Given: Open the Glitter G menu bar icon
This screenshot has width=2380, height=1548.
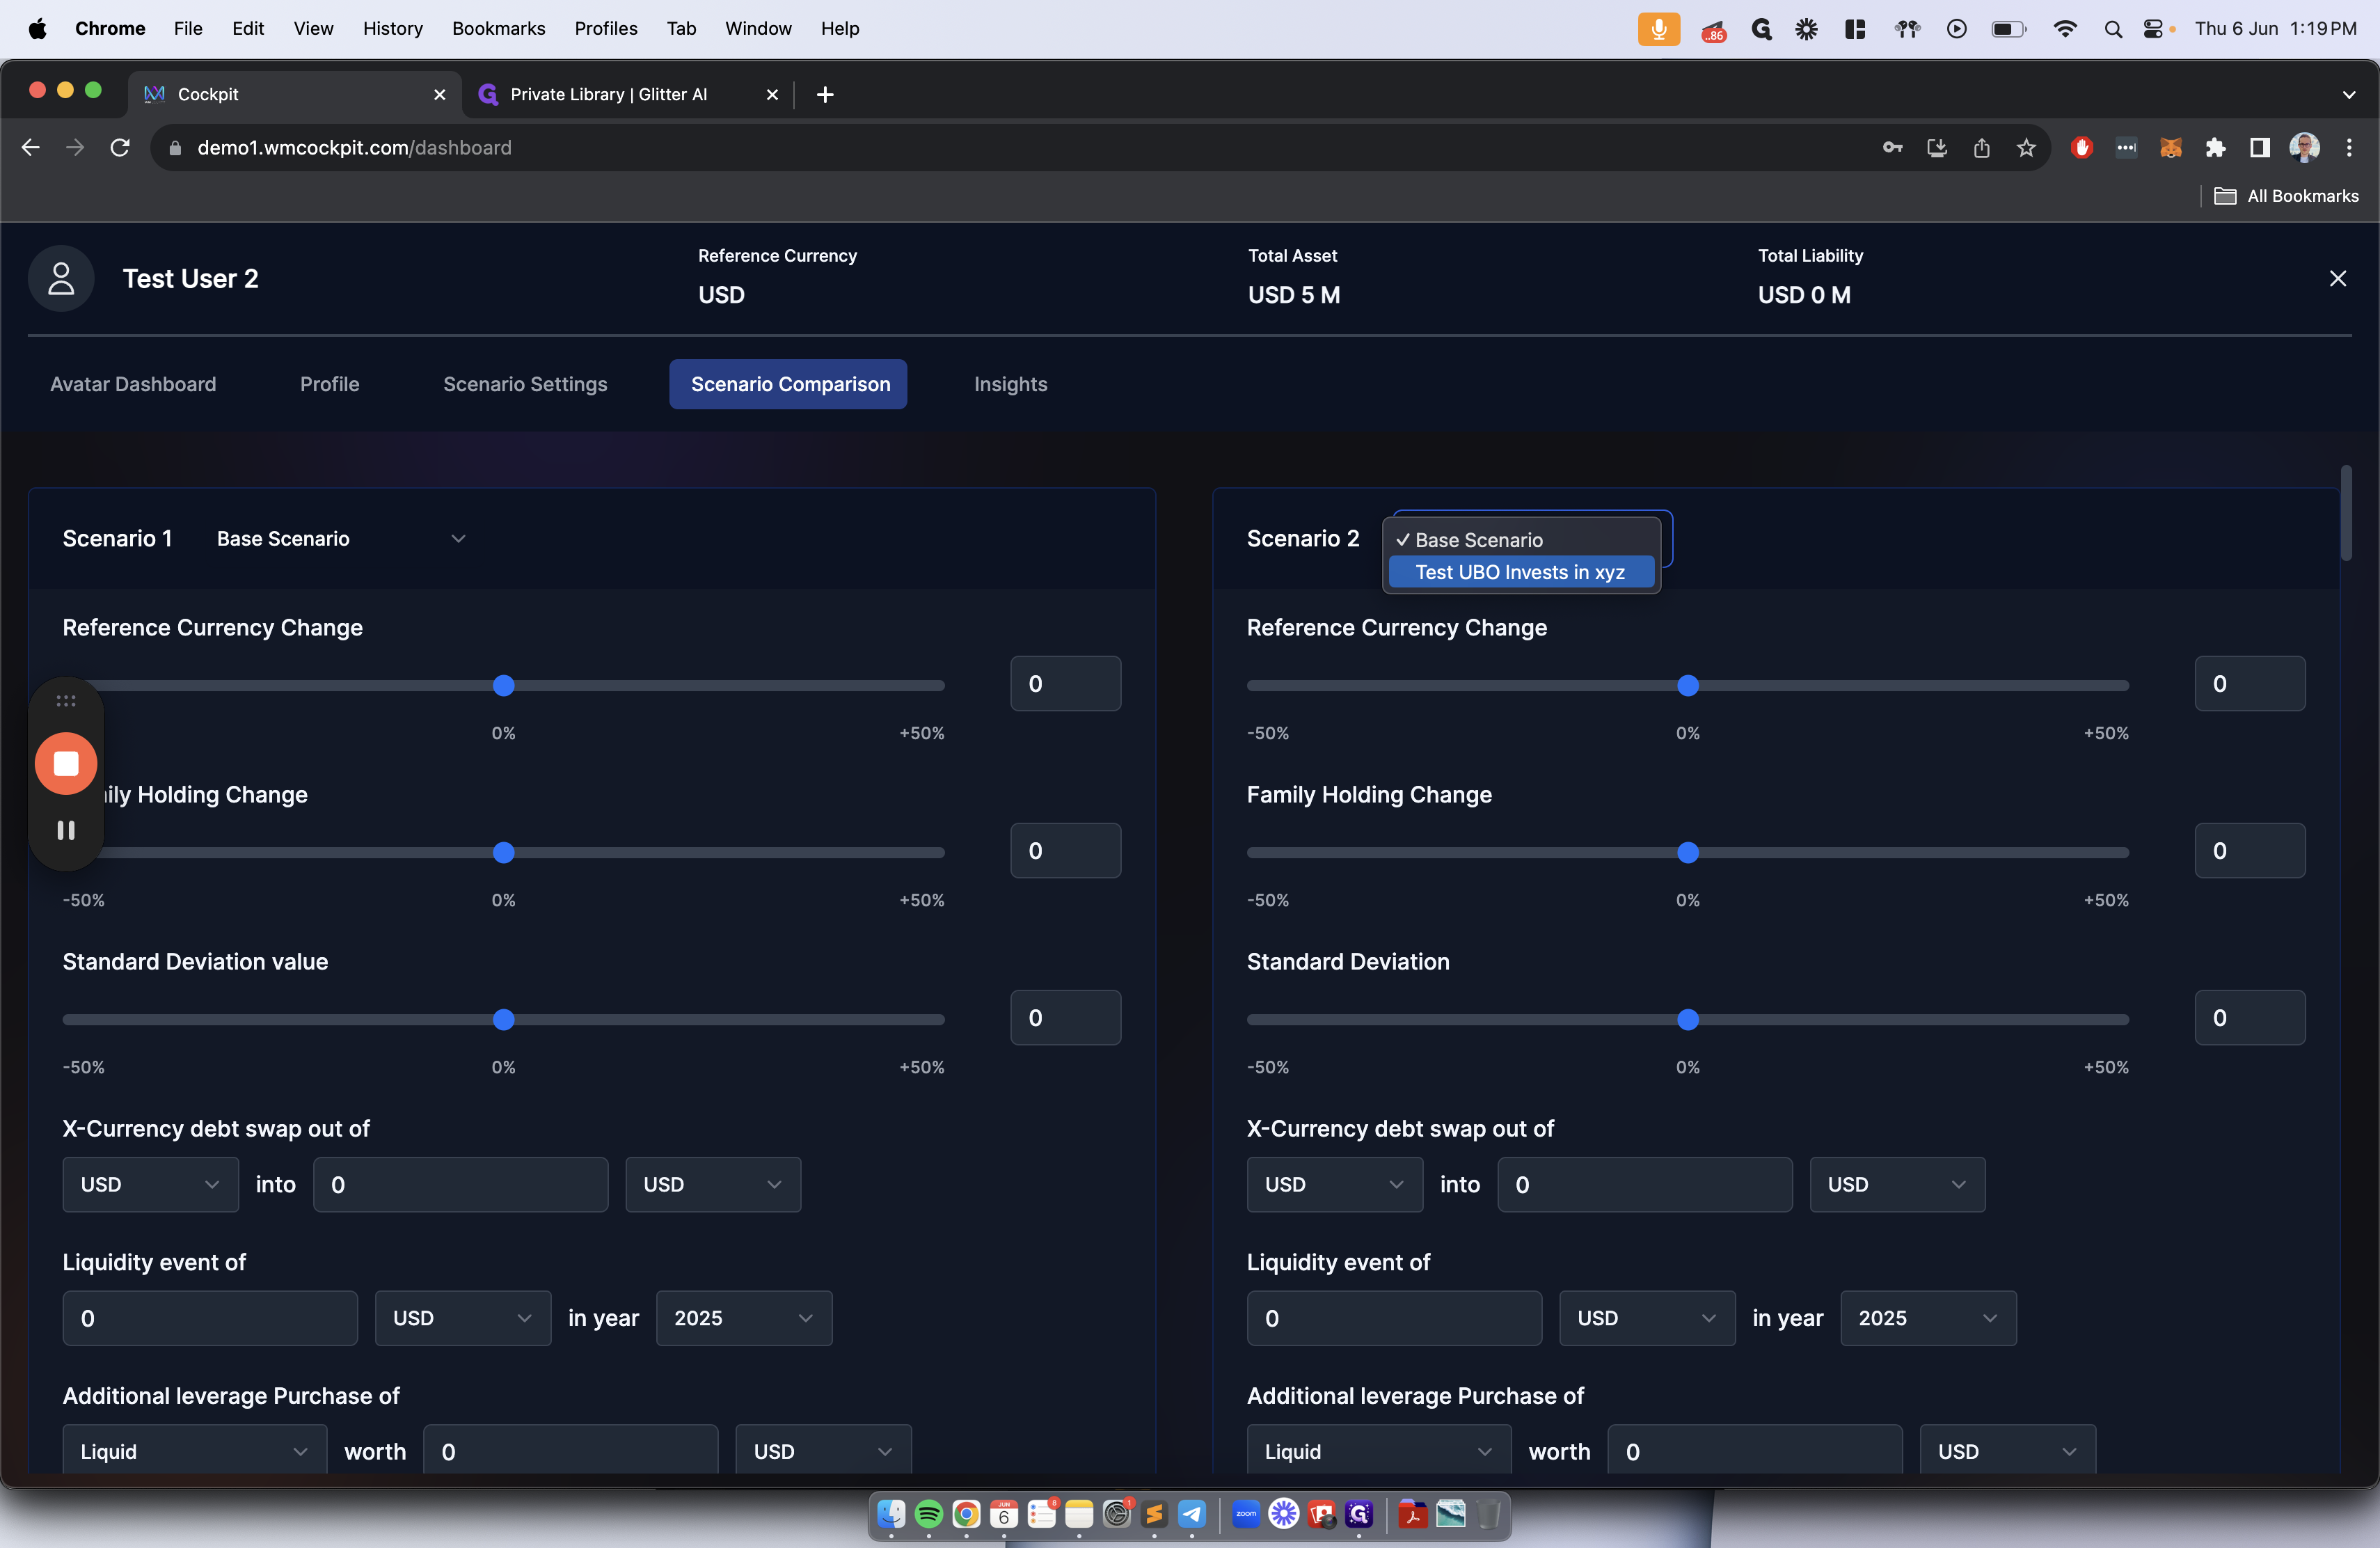Looking at the screenshot, I should pos(1761,29).
